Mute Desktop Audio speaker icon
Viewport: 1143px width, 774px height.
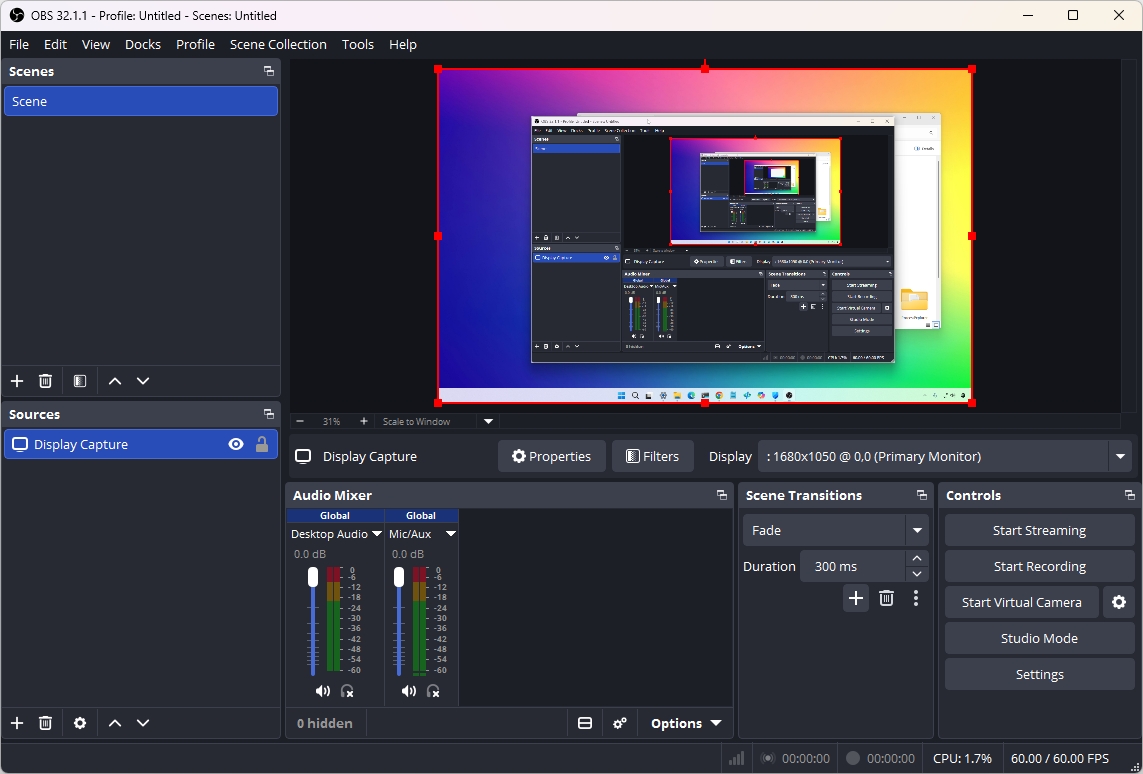pyautogui.click(x=322, y=690)
